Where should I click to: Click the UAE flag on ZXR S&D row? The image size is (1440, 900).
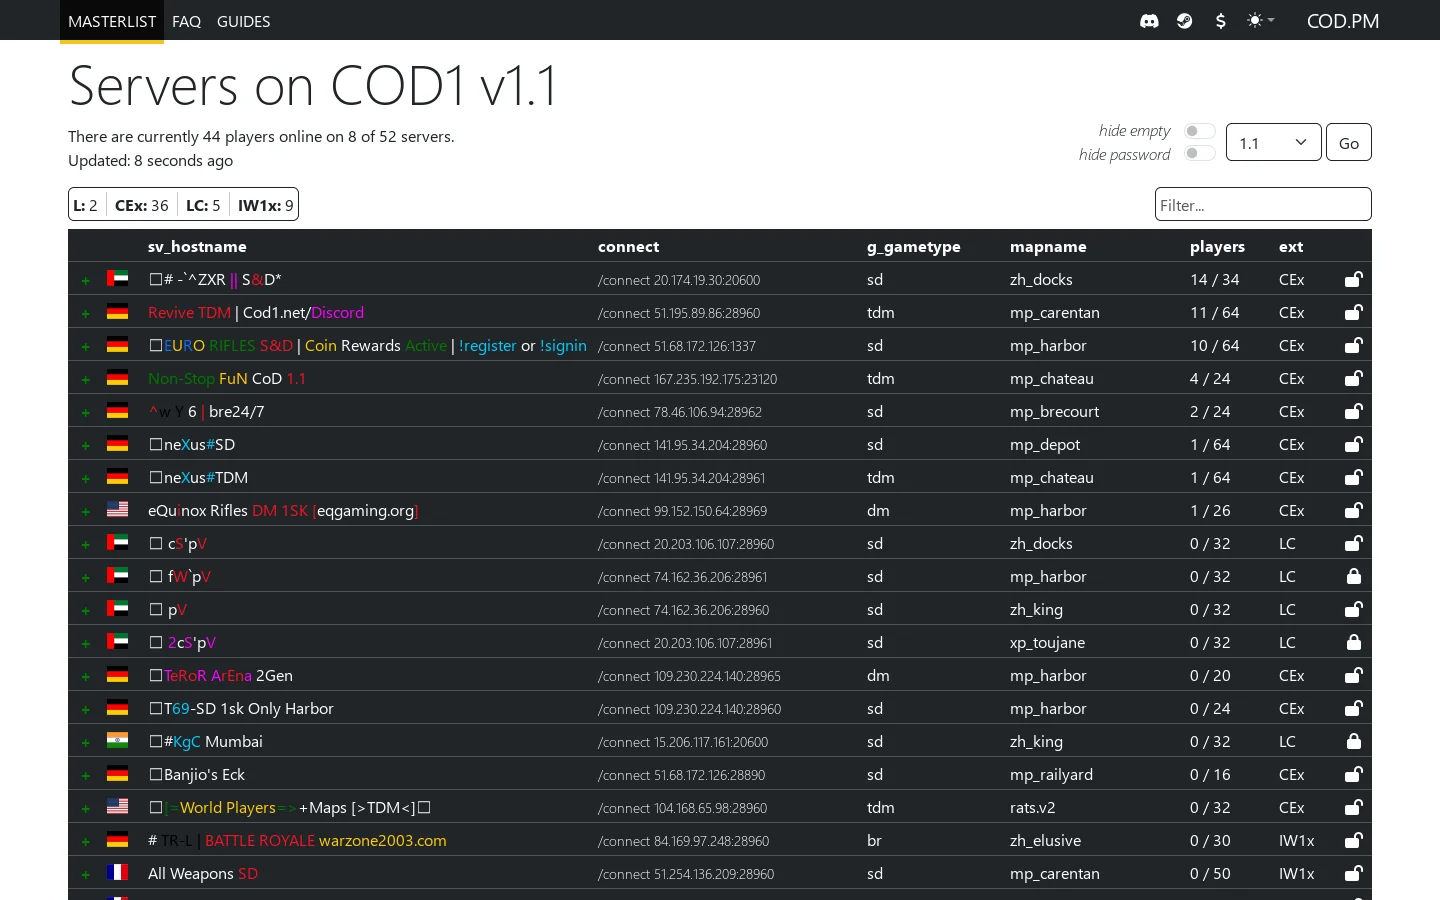coord(118,279)
